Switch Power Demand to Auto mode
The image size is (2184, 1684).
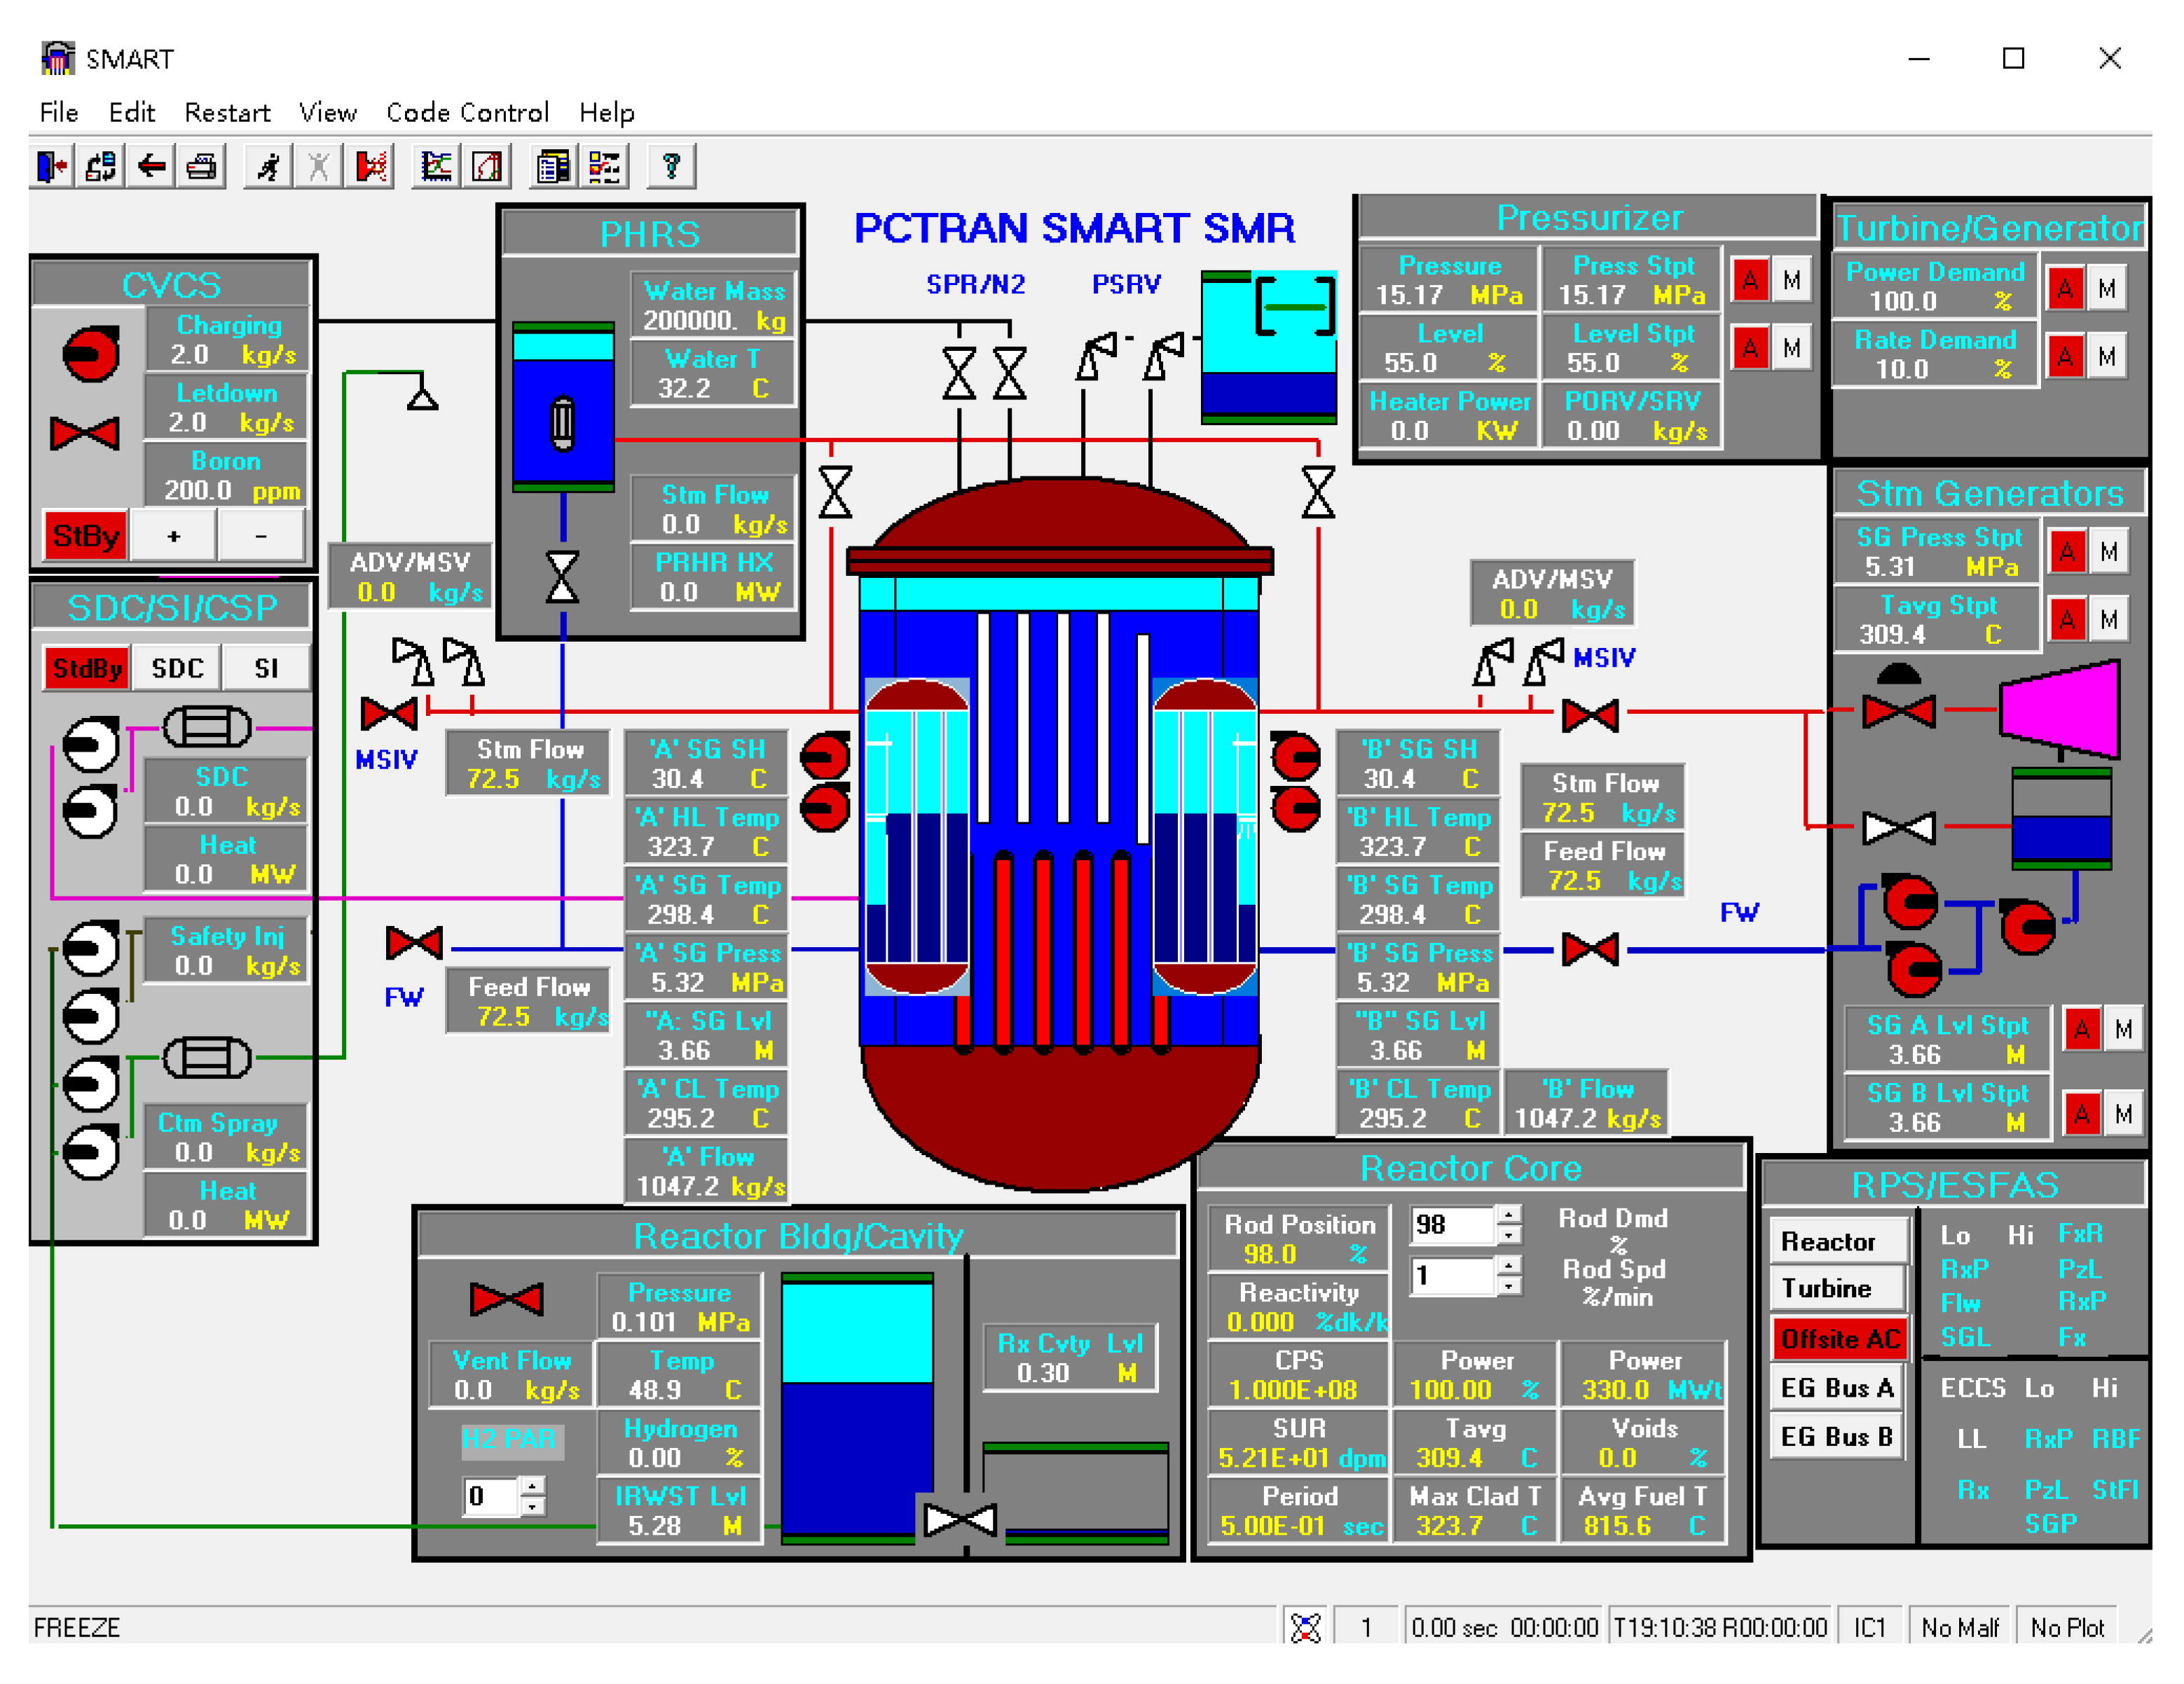(x=2065, y=289)
